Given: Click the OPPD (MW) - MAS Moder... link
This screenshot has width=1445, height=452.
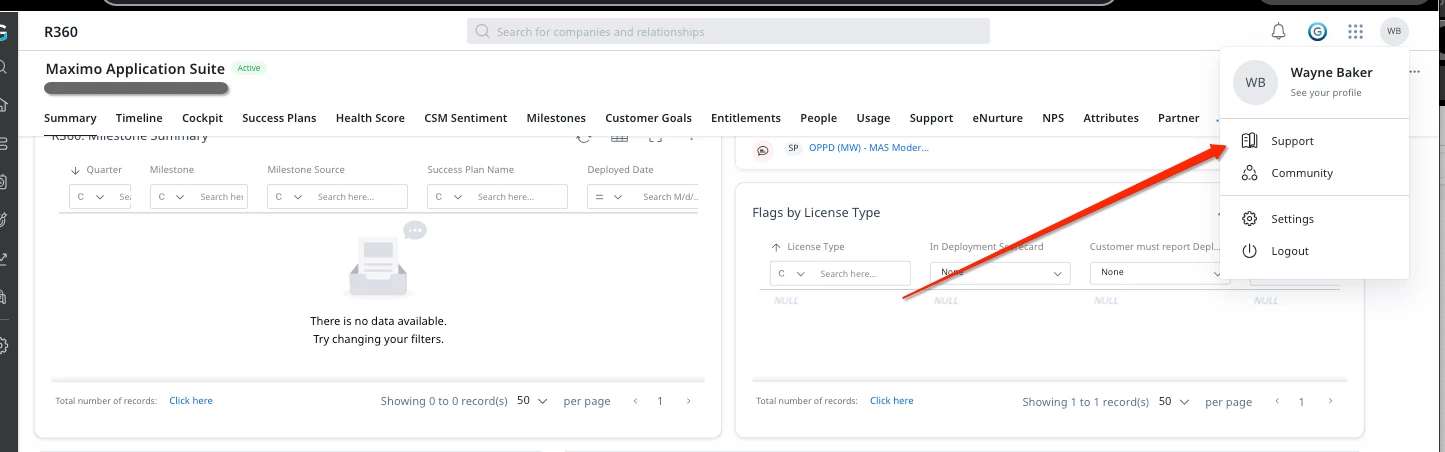Looking at the screenshot, I should click(x=868, y=148).
